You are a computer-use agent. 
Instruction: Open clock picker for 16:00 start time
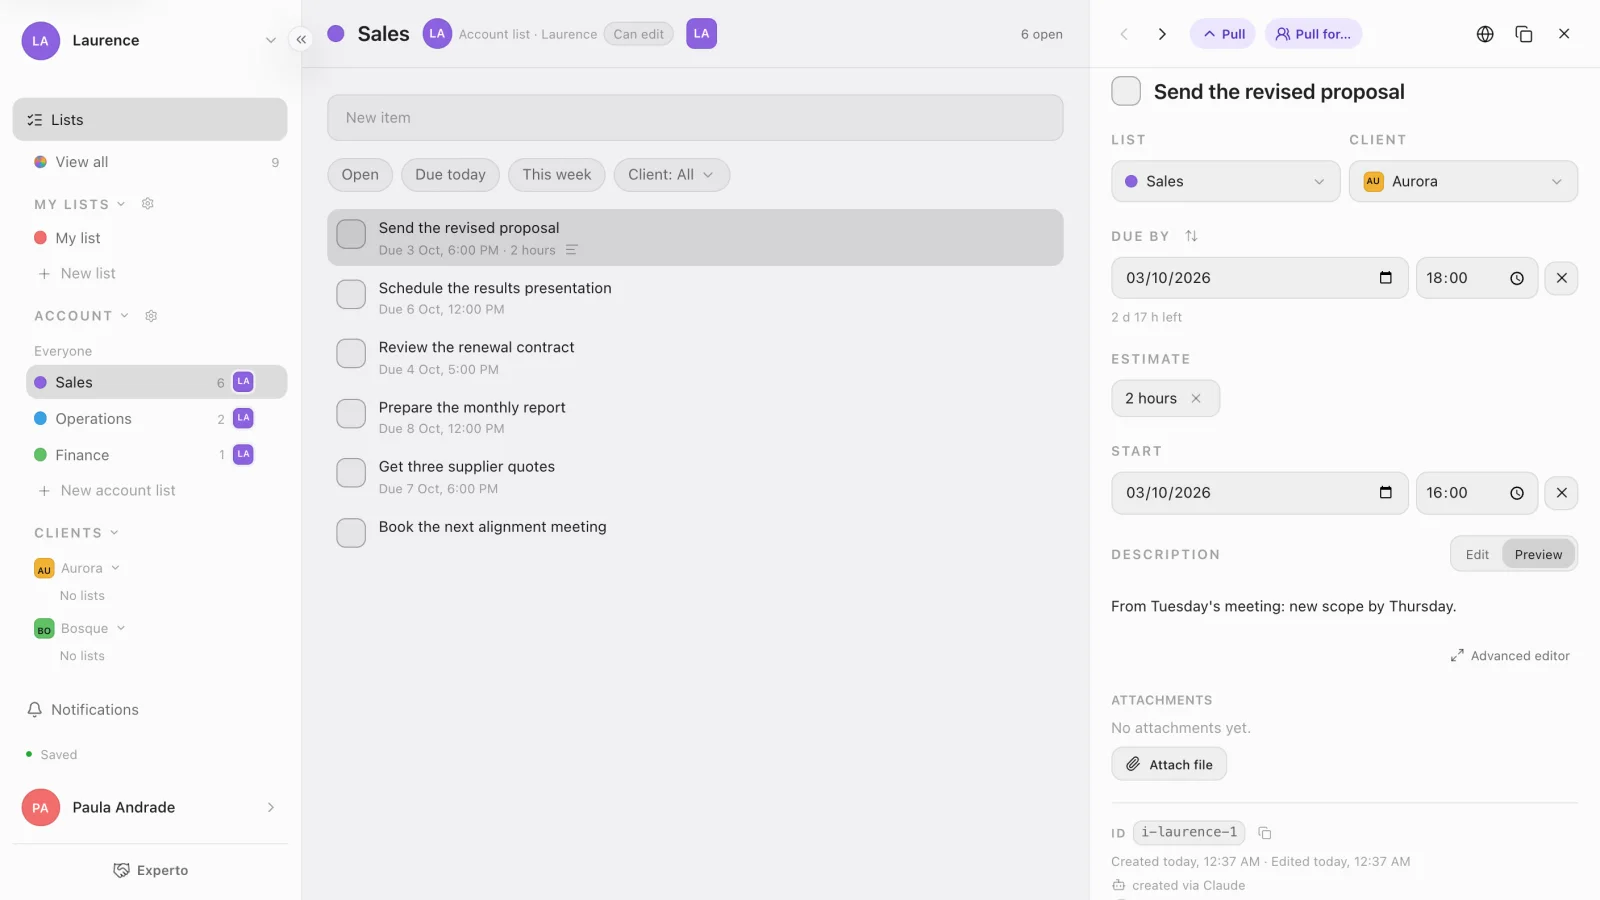[x=1517, y=493]
